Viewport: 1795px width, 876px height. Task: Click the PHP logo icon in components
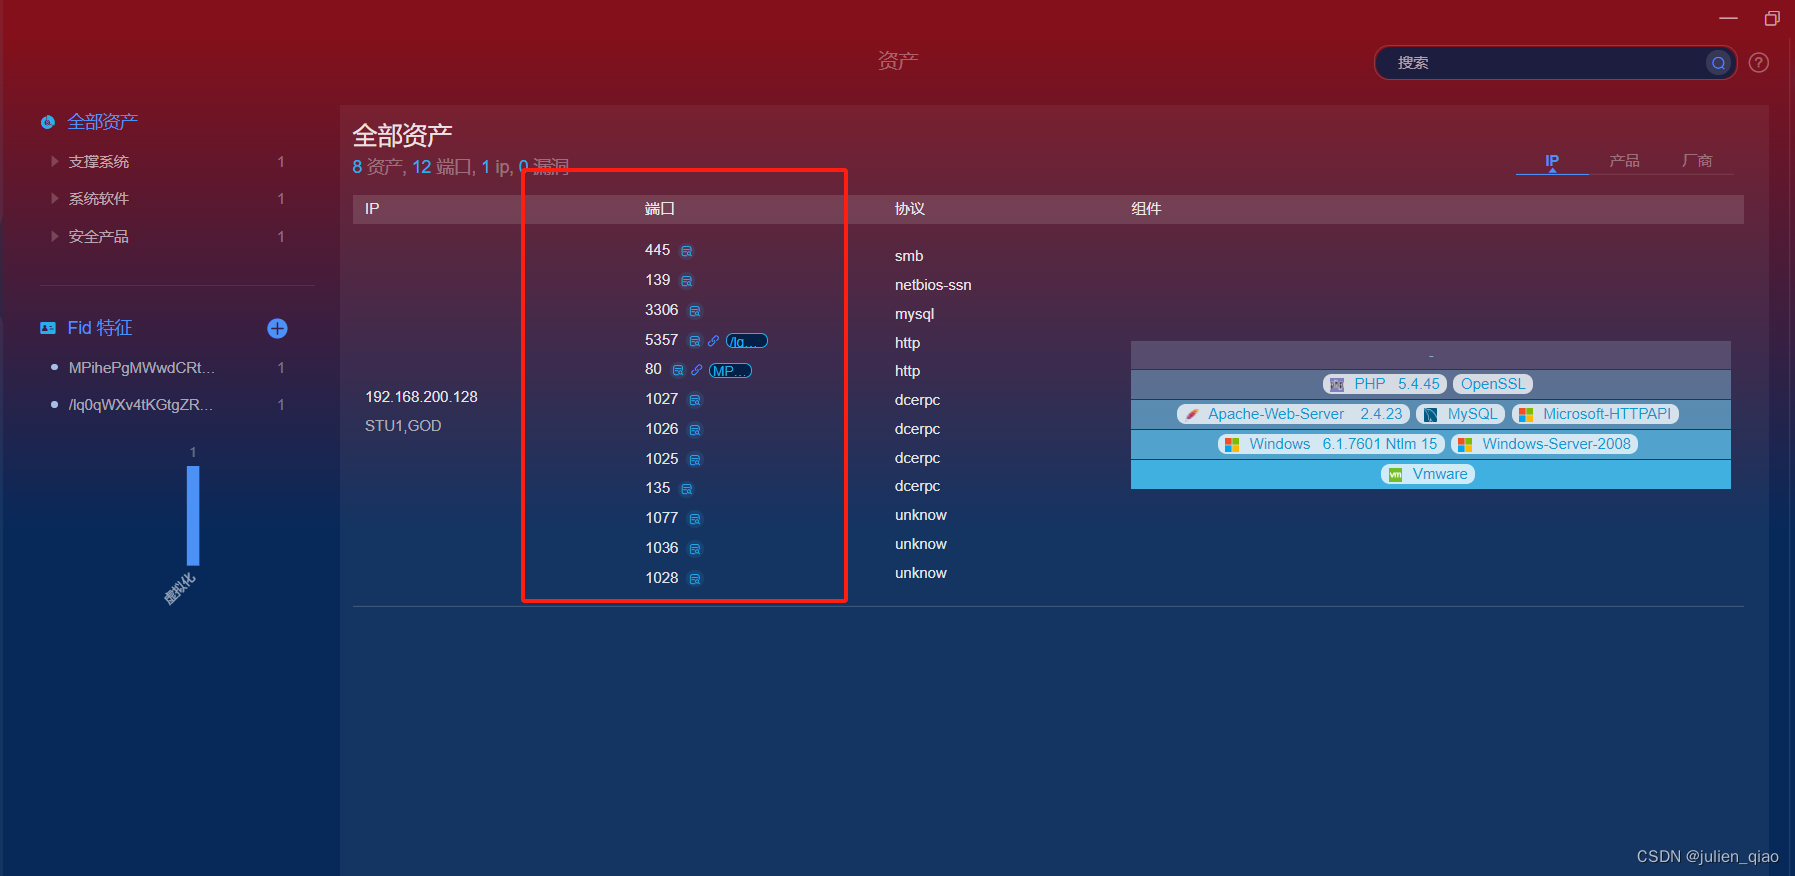click(x=1337, y=385)
